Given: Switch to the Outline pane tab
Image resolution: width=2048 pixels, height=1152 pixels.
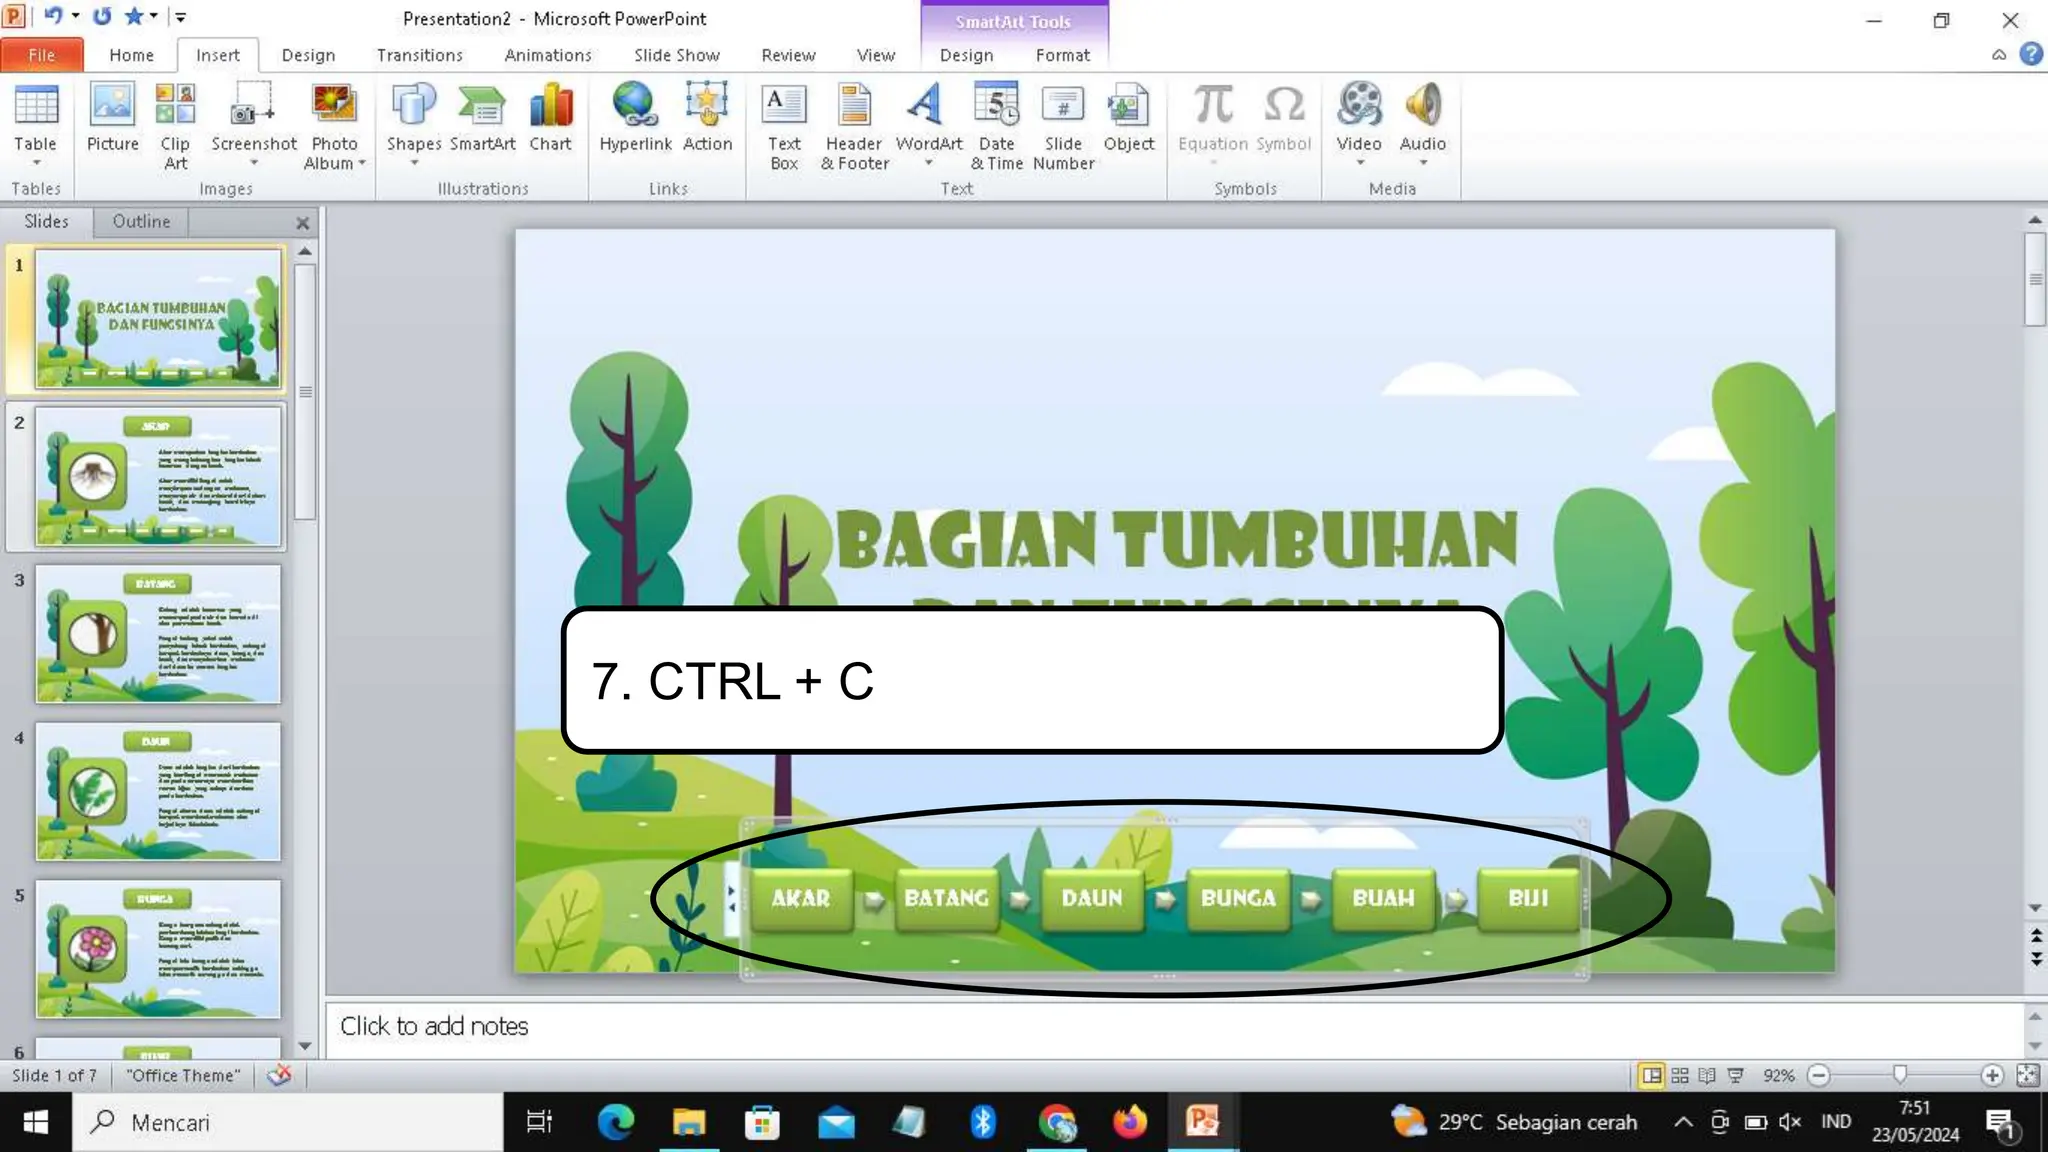Looking at the screenshot, I should [141, 221].
